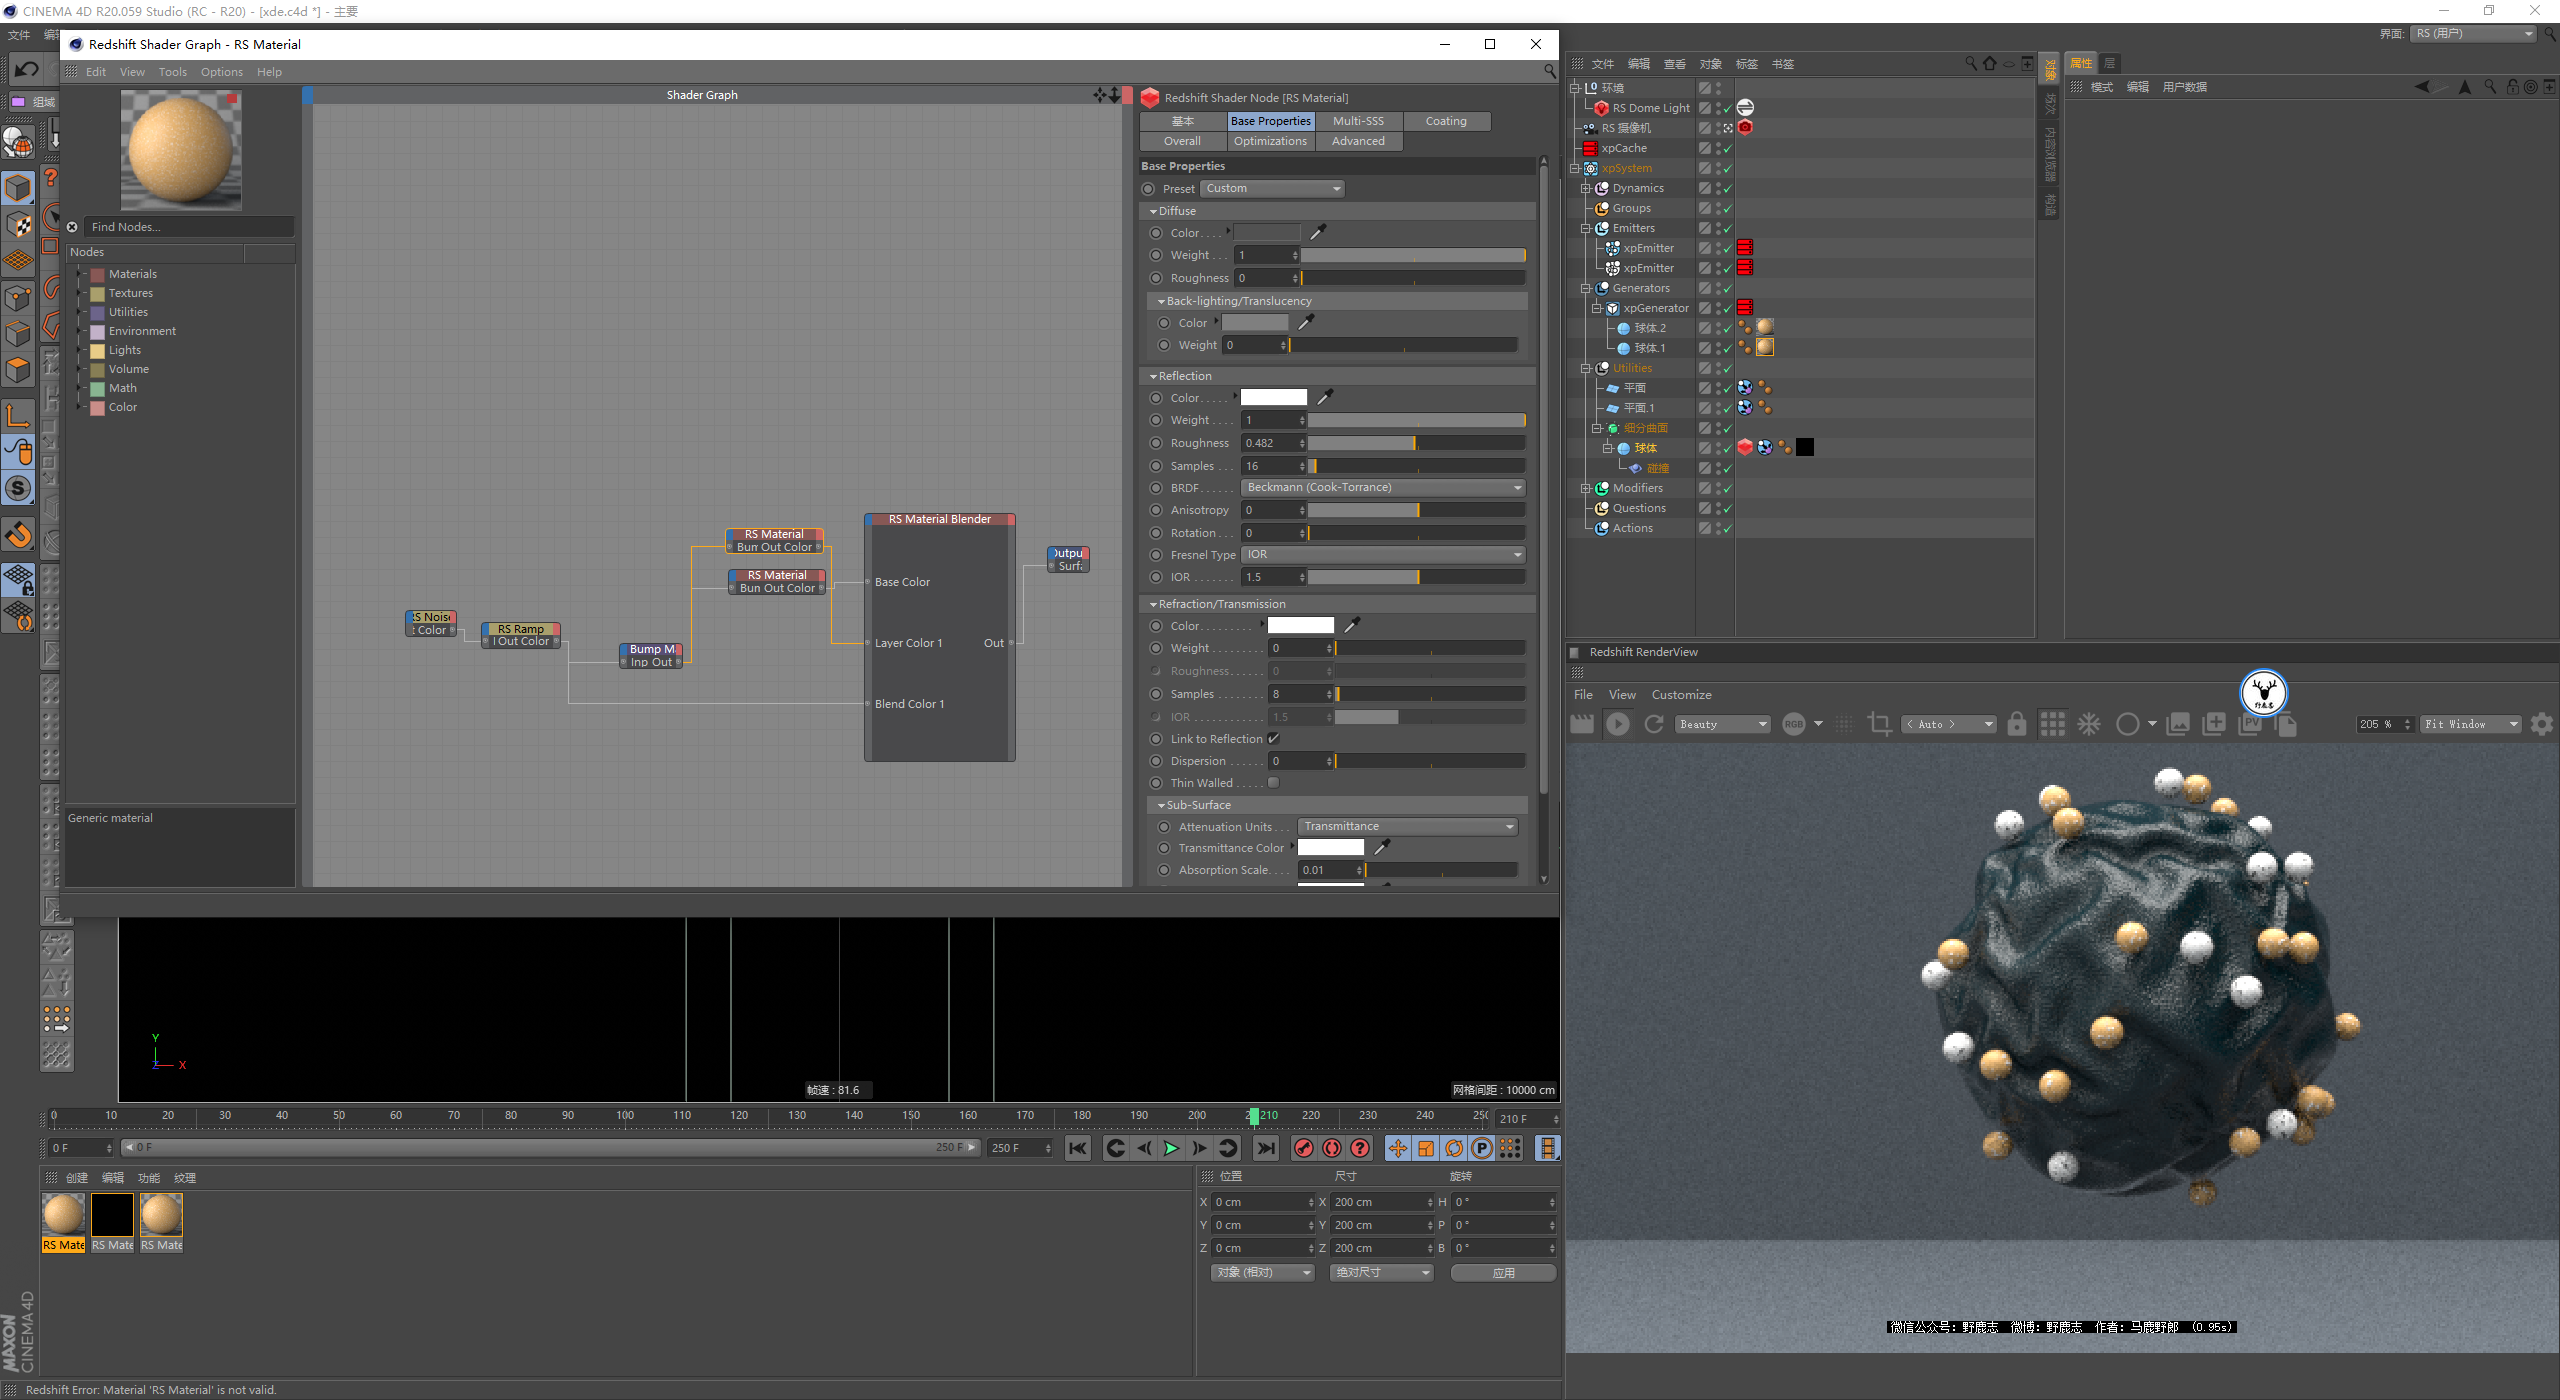The width and height of the screenshot is (2560, 1400).
Task: Start the Redshift RenderView render button
Action: tap(1617, 724)
